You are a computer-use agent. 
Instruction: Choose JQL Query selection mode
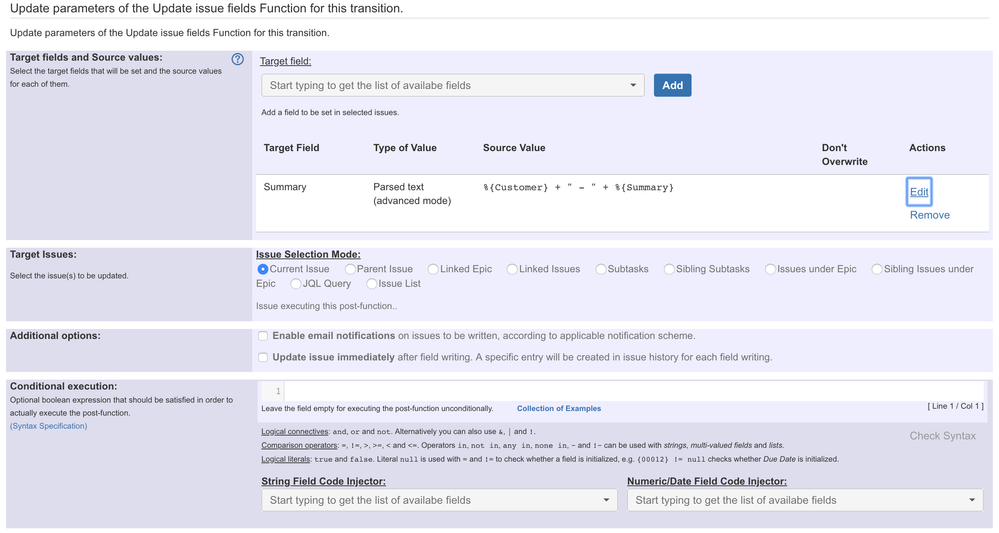click(295, 284)
